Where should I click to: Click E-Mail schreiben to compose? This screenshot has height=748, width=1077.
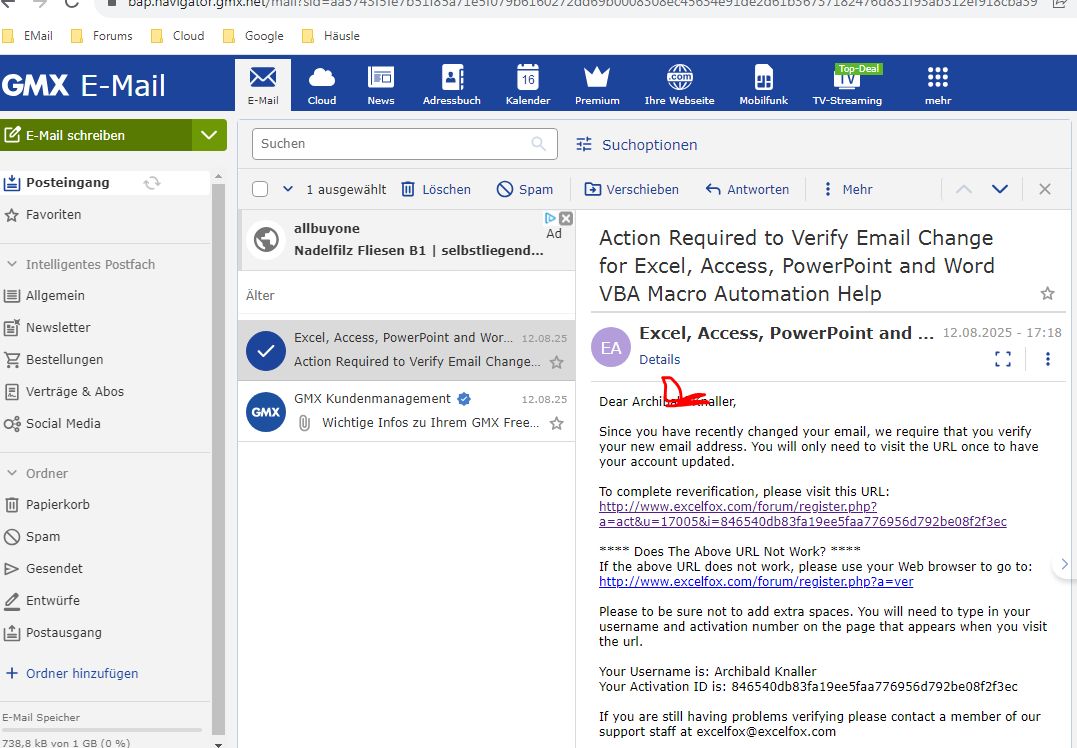pos(96,135)
